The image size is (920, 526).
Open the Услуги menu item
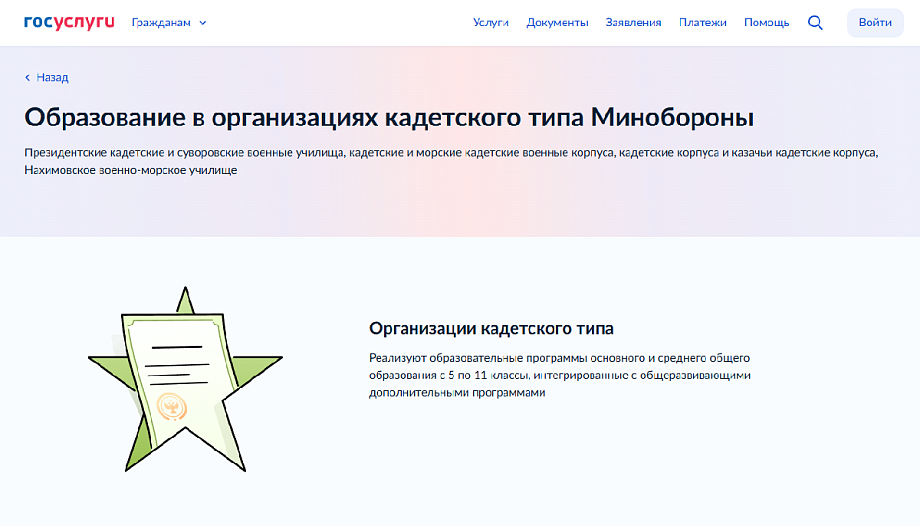(491, 22)
